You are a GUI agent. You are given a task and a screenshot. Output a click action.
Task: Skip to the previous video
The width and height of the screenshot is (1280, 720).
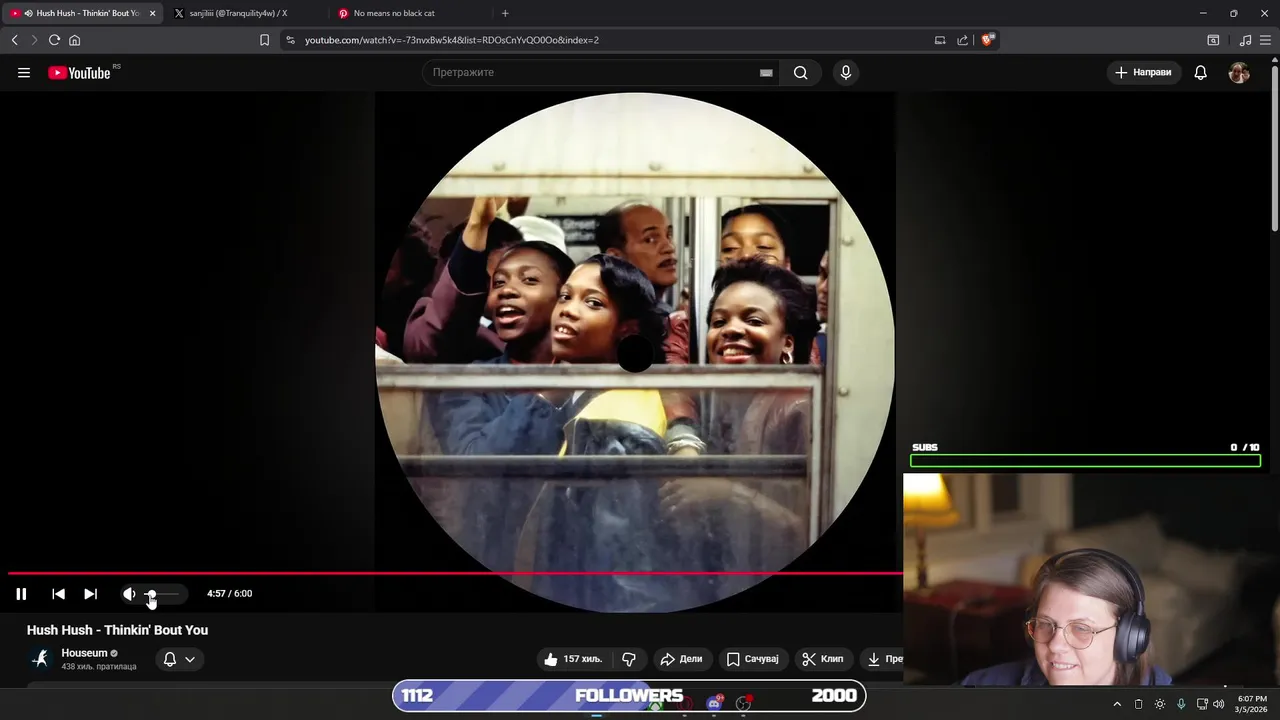point(58,594)
